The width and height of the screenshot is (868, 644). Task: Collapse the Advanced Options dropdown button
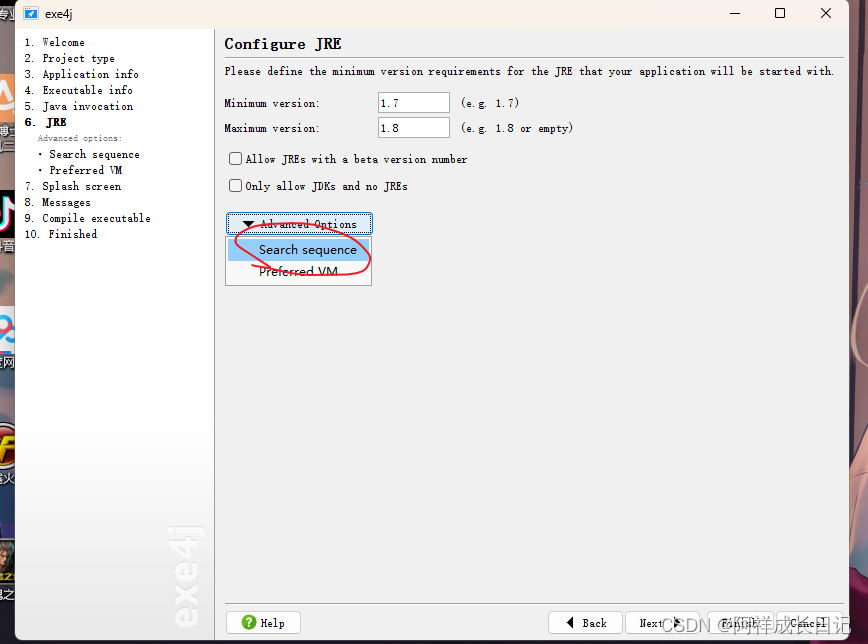point(299,224)
